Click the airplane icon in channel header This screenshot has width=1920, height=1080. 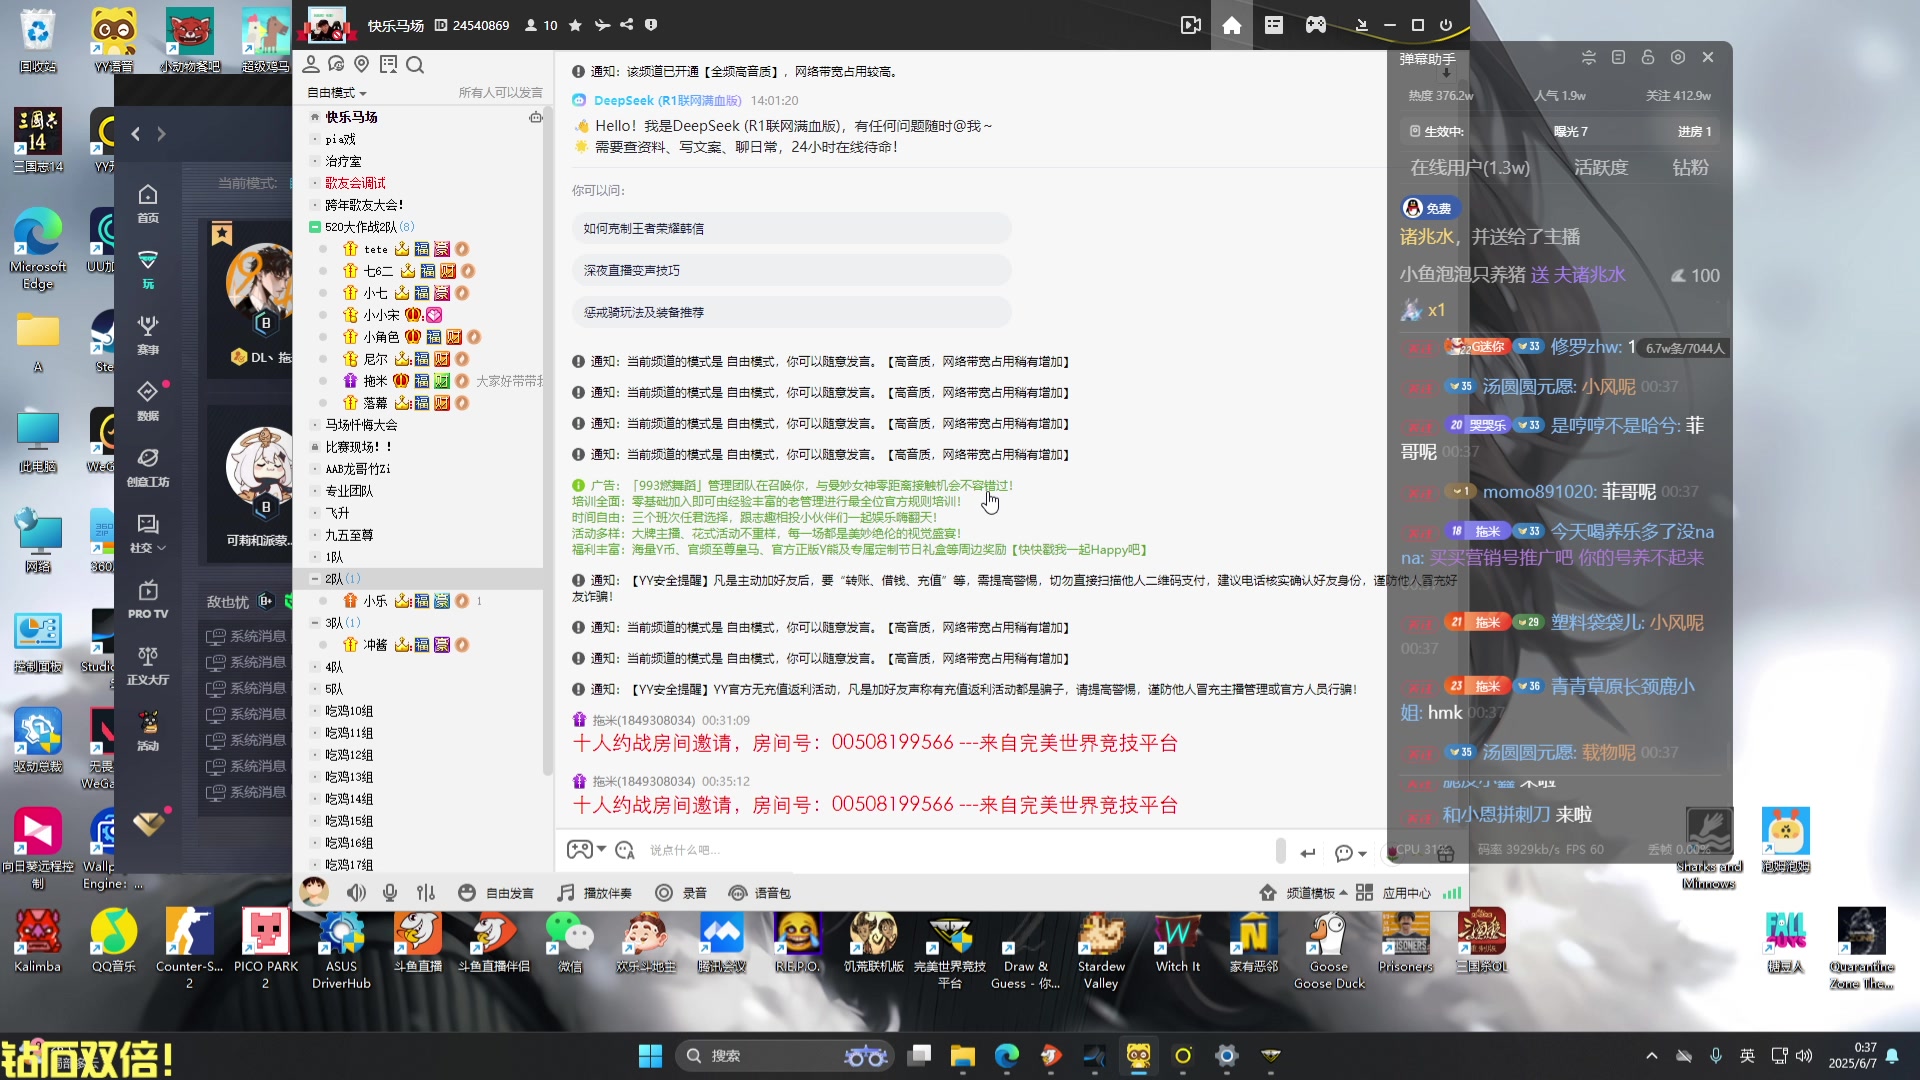[x=602, y=25]
